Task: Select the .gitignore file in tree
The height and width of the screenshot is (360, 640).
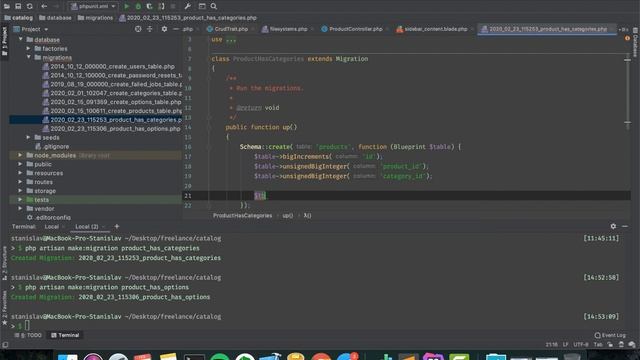Action: click(52, 146)
